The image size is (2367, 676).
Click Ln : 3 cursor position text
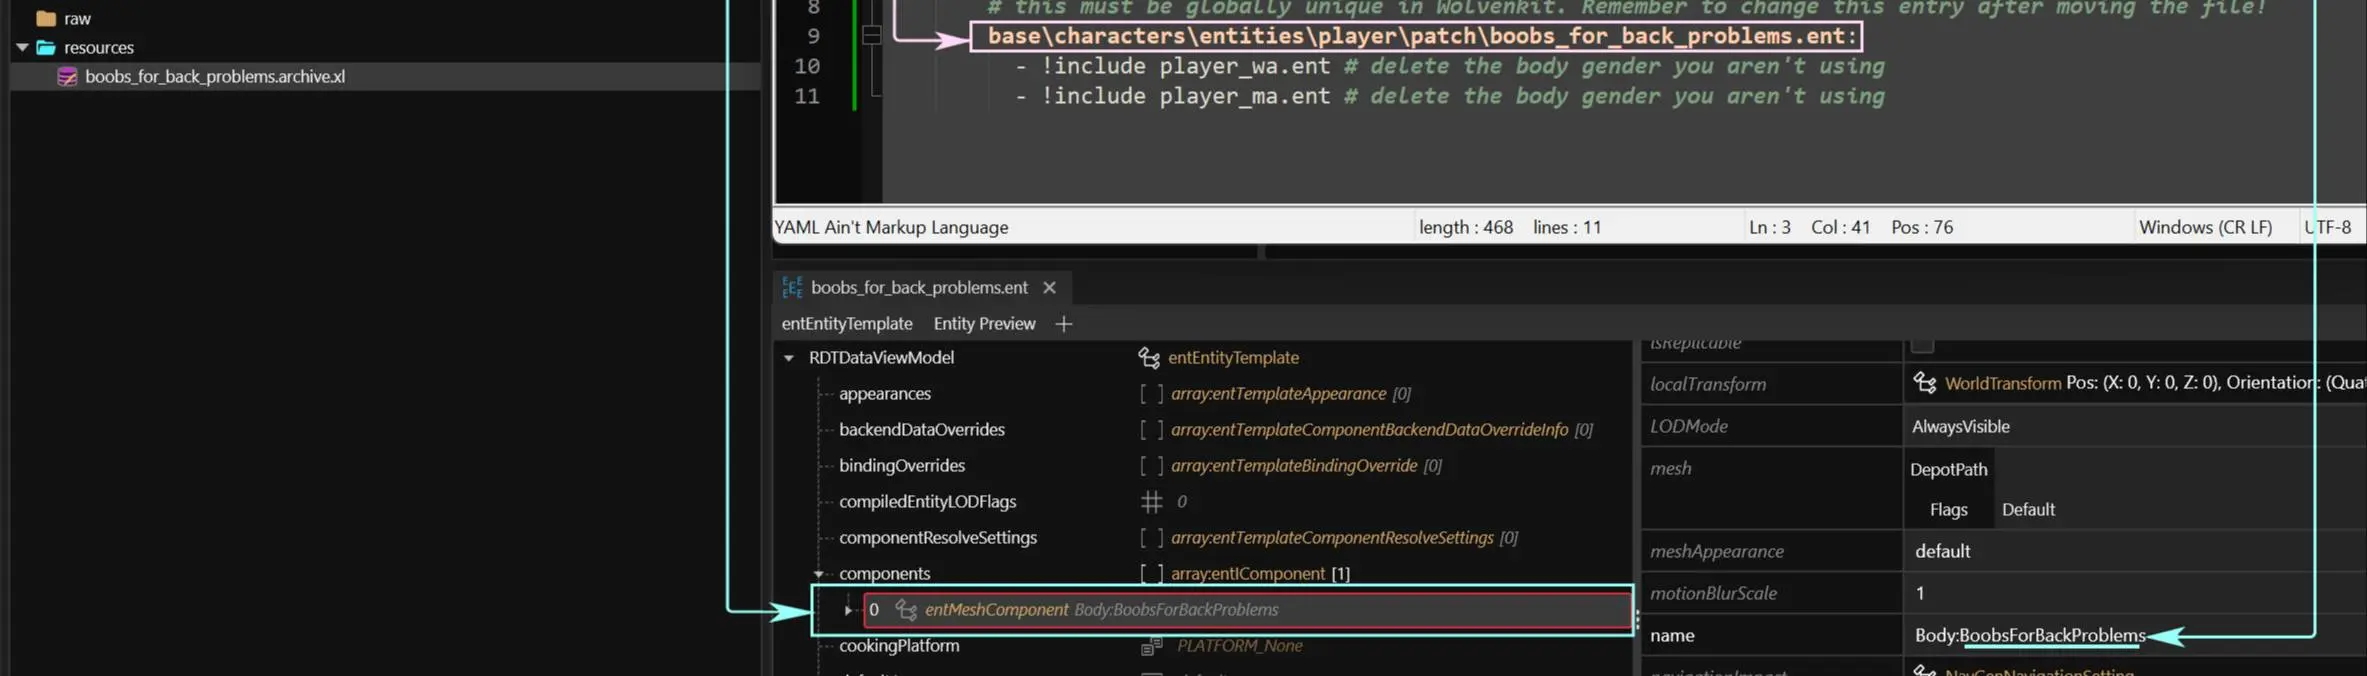[1769, 227]
